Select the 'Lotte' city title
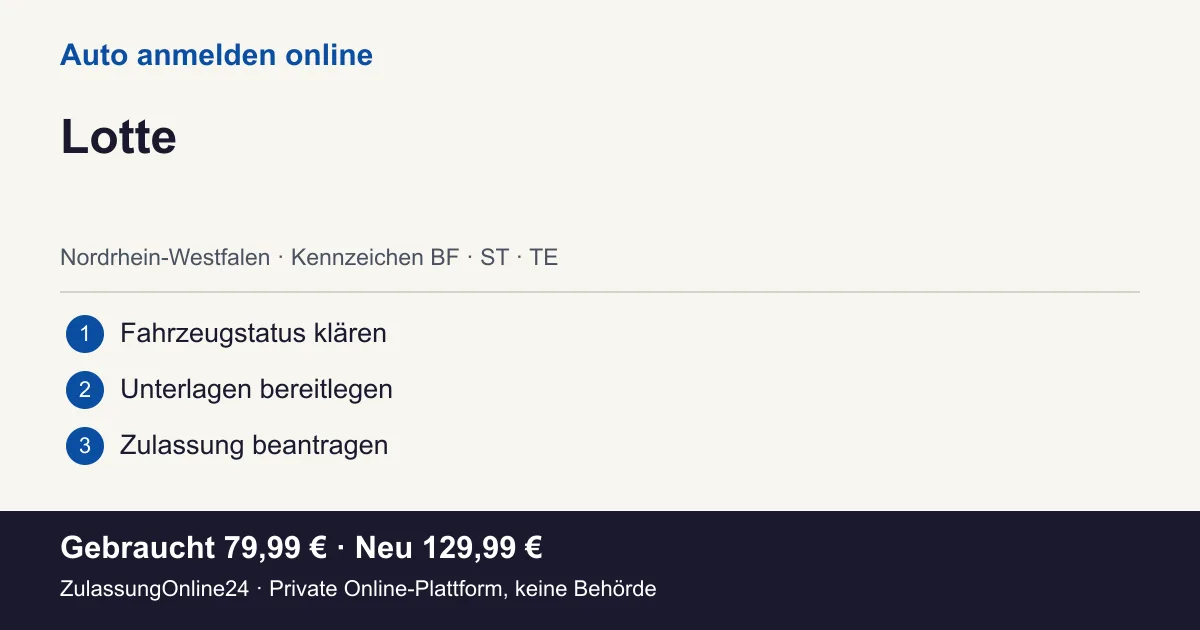The height and width of the screenshot is (630, 1200). click(x=118, y=137)
